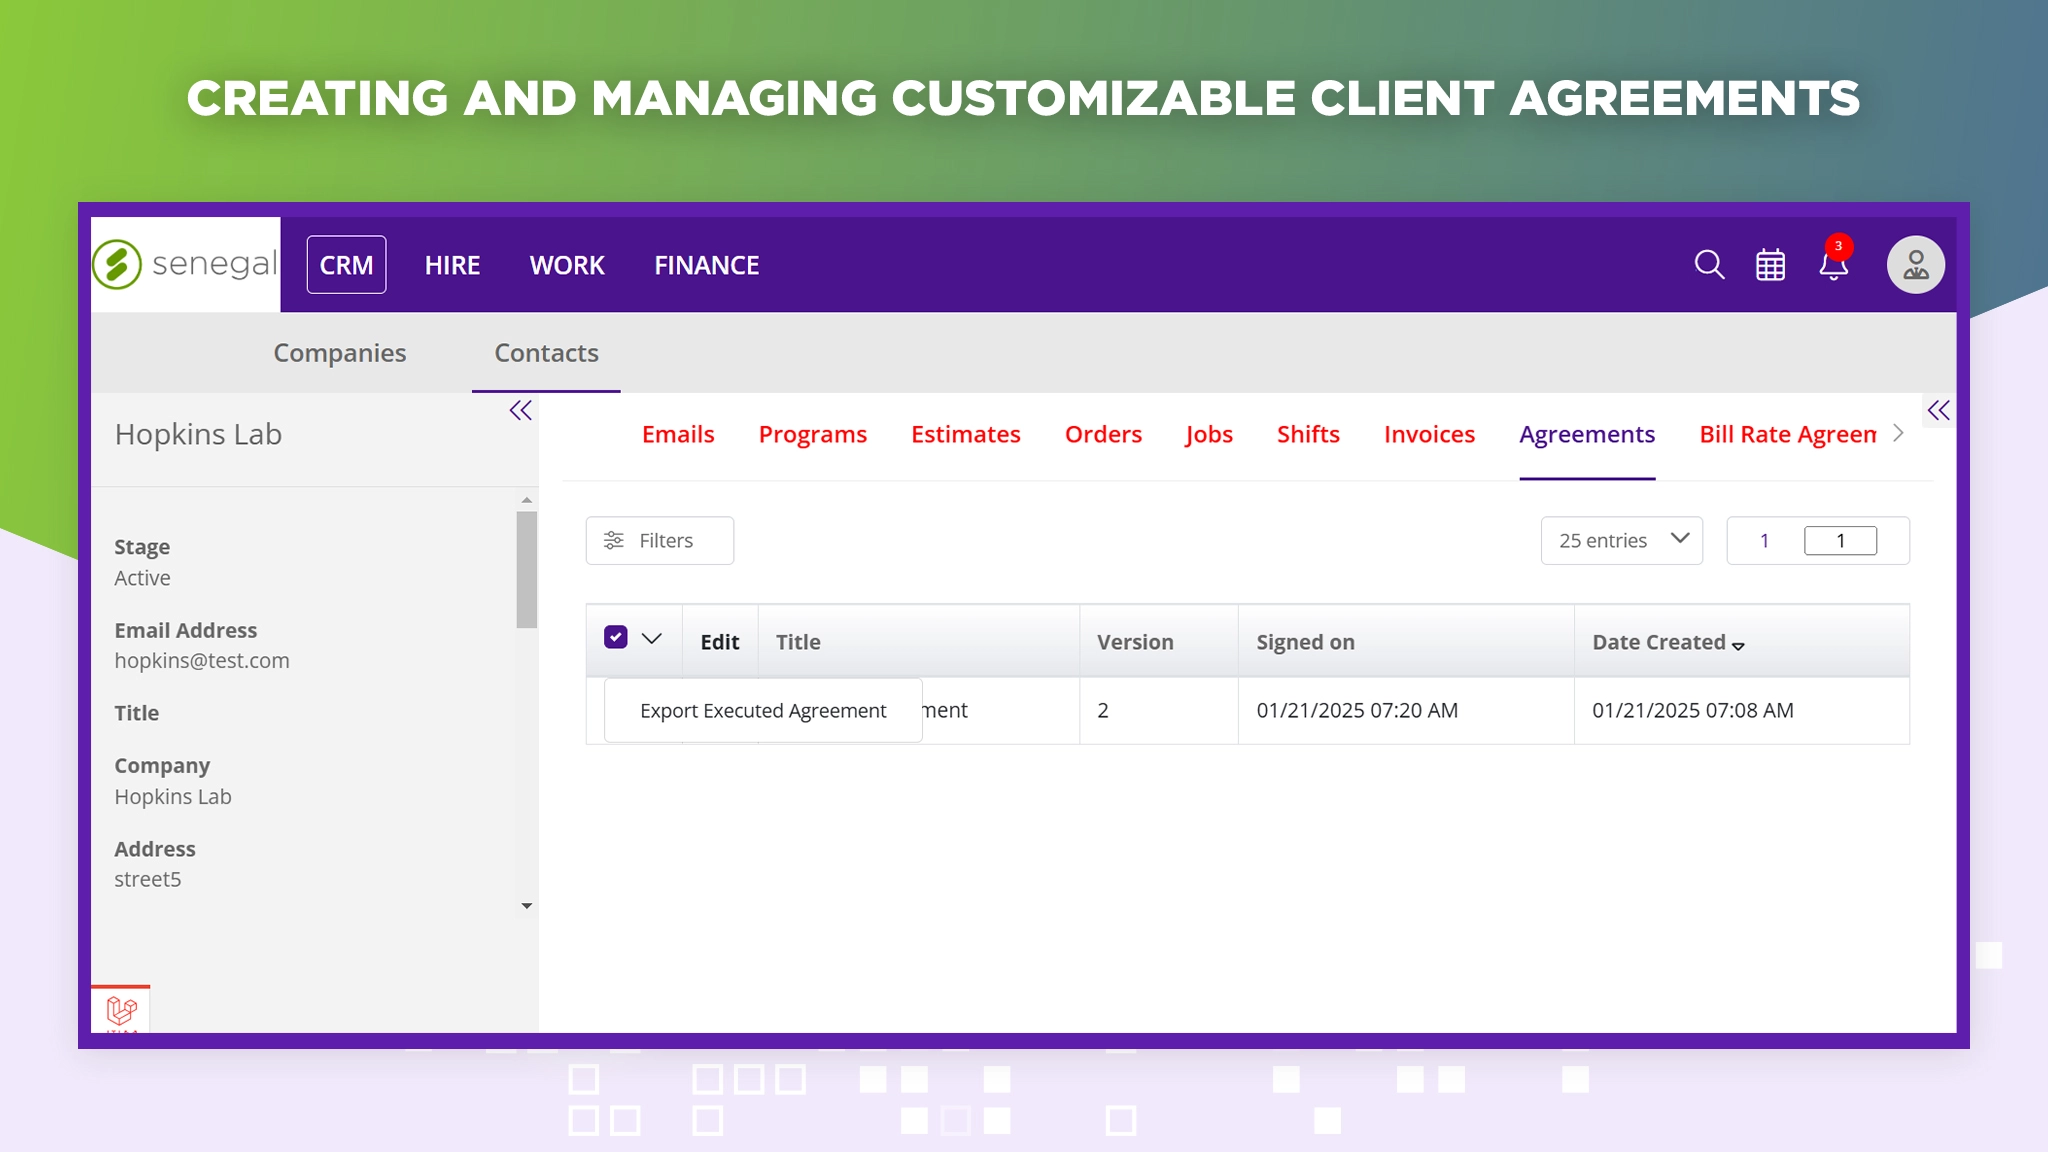The image size is (2048, 1152).
Task: Open the calendar icon in header
Action: click(1770, 265)
